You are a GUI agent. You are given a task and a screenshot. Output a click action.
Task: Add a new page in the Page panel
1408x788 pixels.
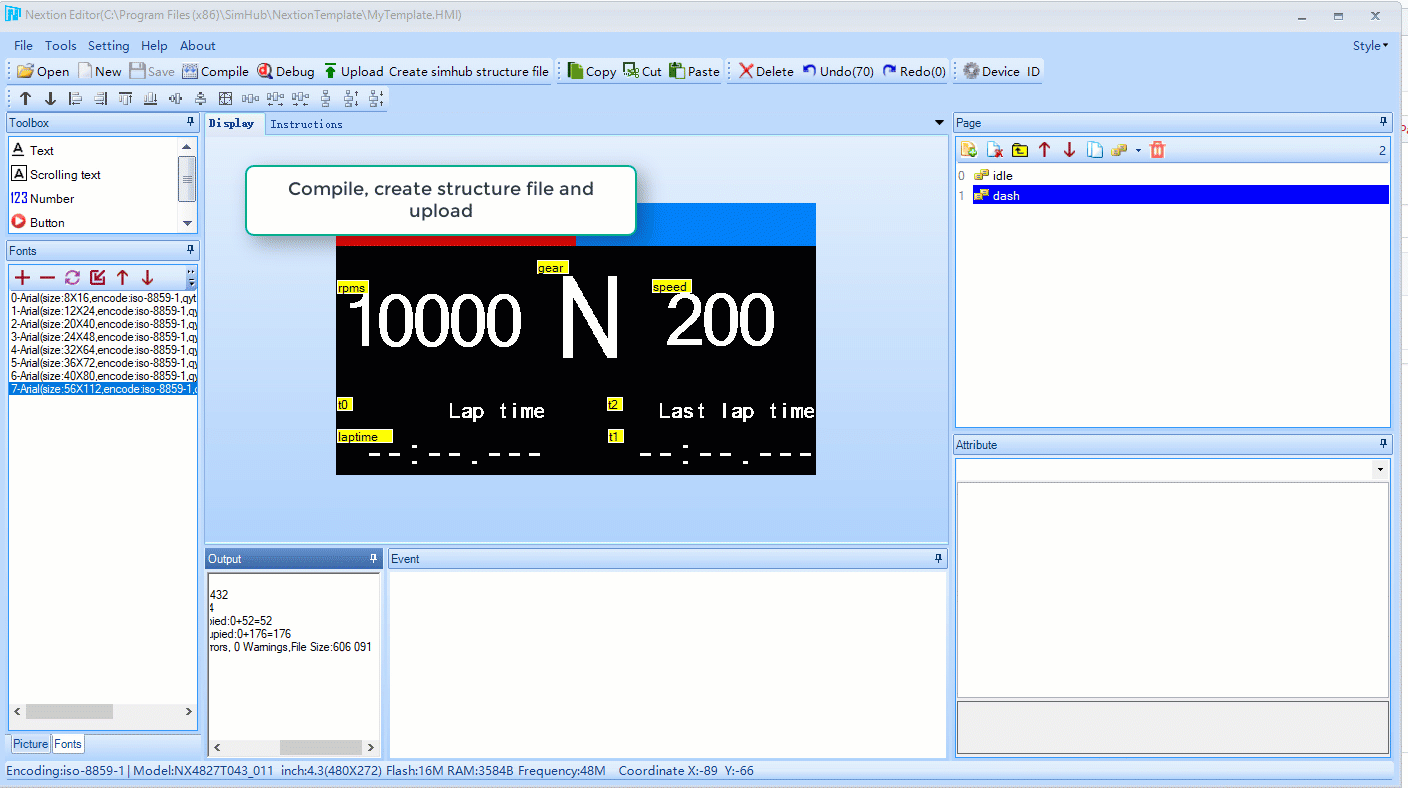pos(968,149)
